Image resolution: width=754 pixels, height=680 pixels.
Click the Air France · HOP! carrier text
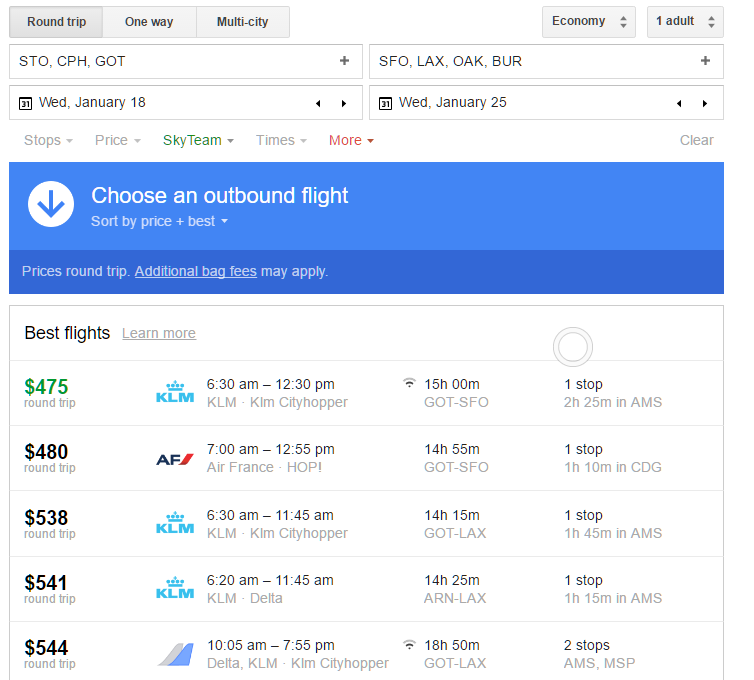(264, 467)
